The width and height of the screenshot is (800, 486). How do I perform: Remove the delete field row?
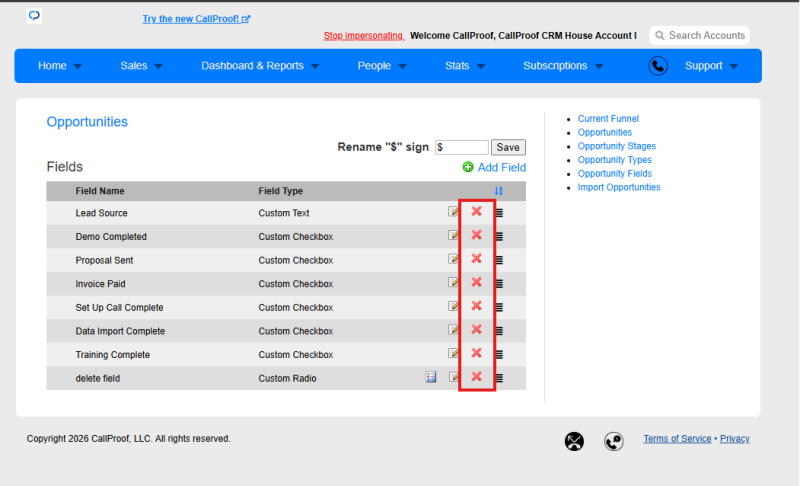(x=477, y=377)
